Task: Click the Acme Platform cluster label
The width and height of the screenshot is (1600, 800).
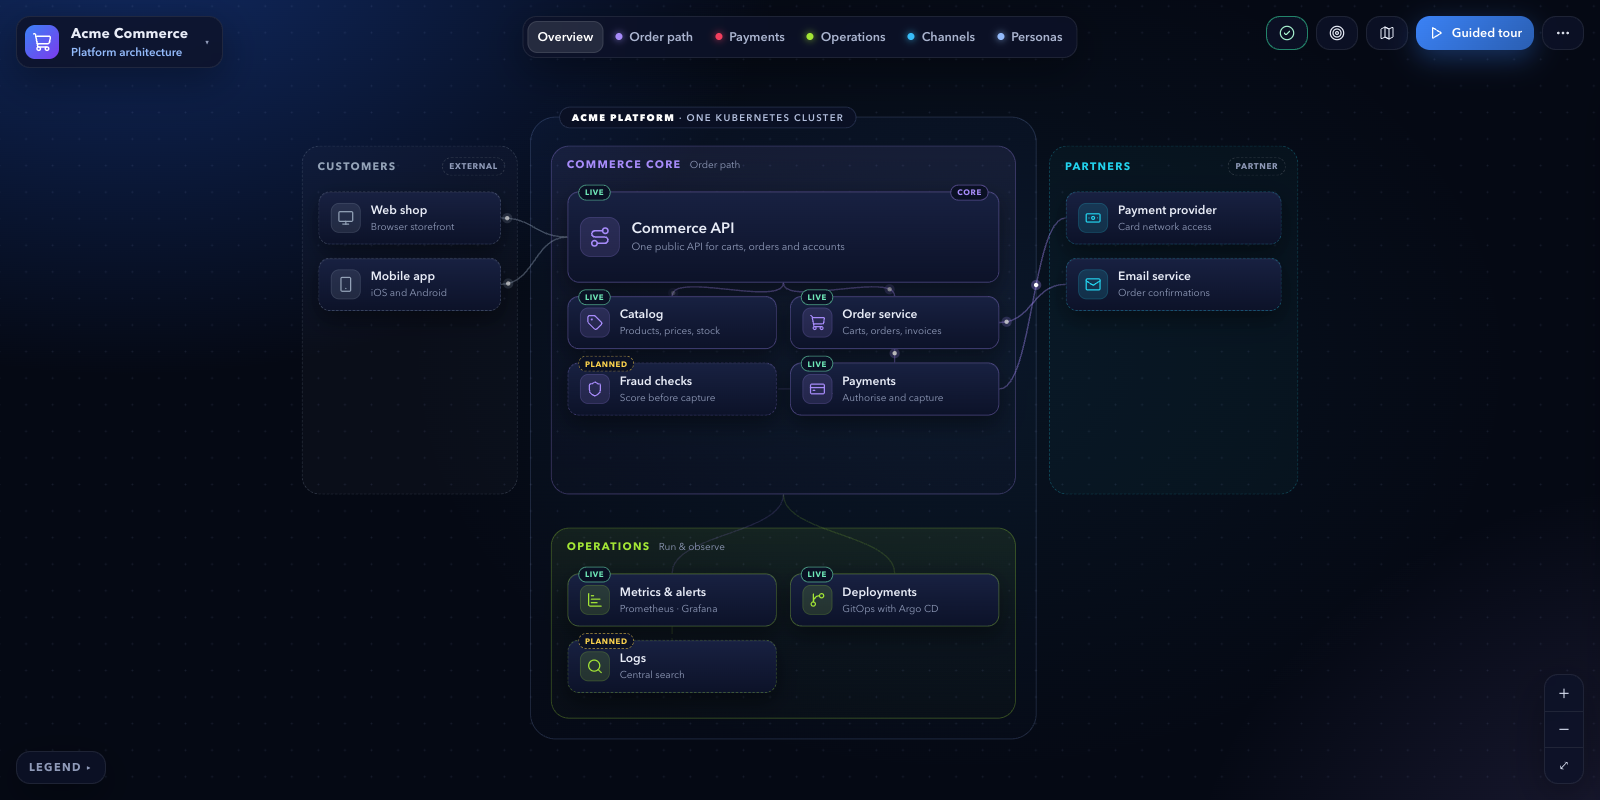Action: point(707,118)
